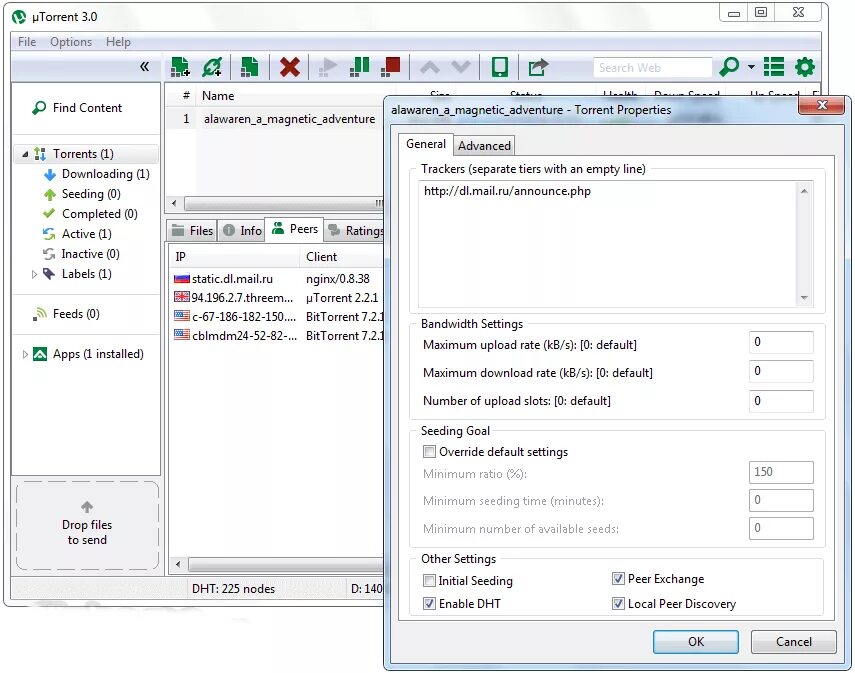This screenshot has height=673, width=855.
Task: Select Apps (1 installed) in sidebar
Action: (88, 354)
